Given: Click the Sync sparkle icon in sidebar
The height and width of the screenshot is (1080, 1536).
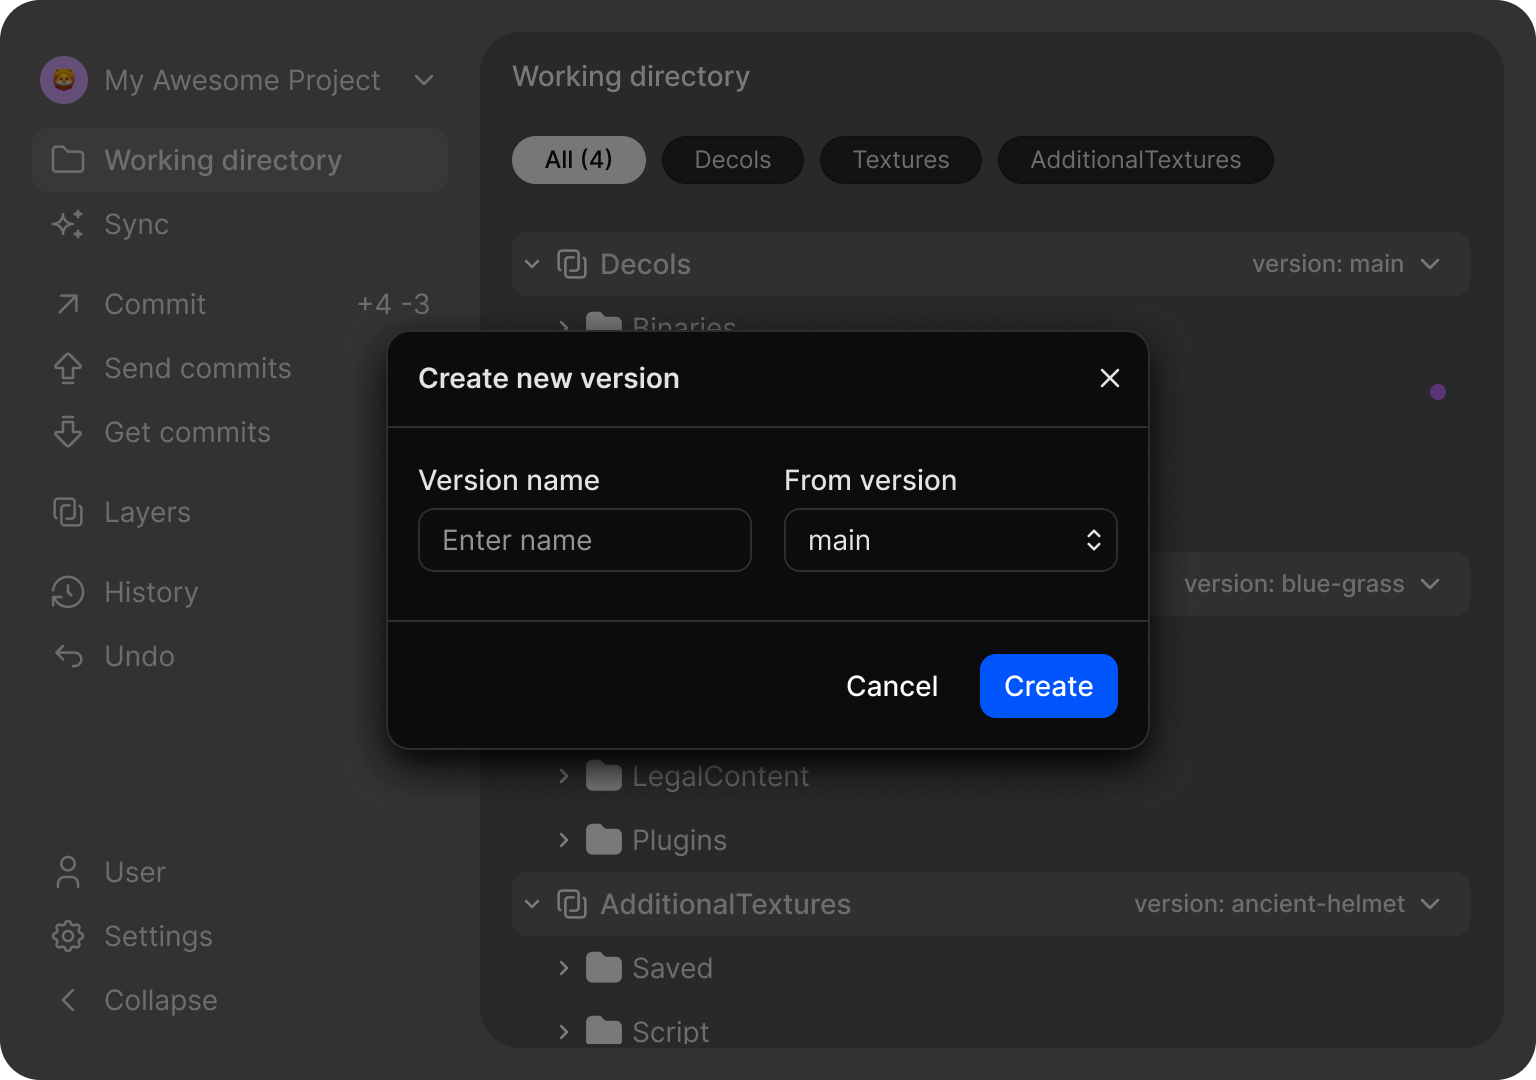Looking at the screenshot, I should point(68,224).
